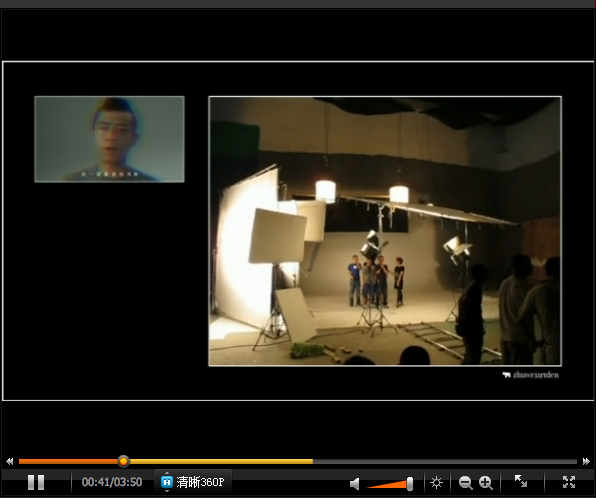The image size is (596, 498).
Task: Click the small face video thumbnail
Action: pos(109,139)
